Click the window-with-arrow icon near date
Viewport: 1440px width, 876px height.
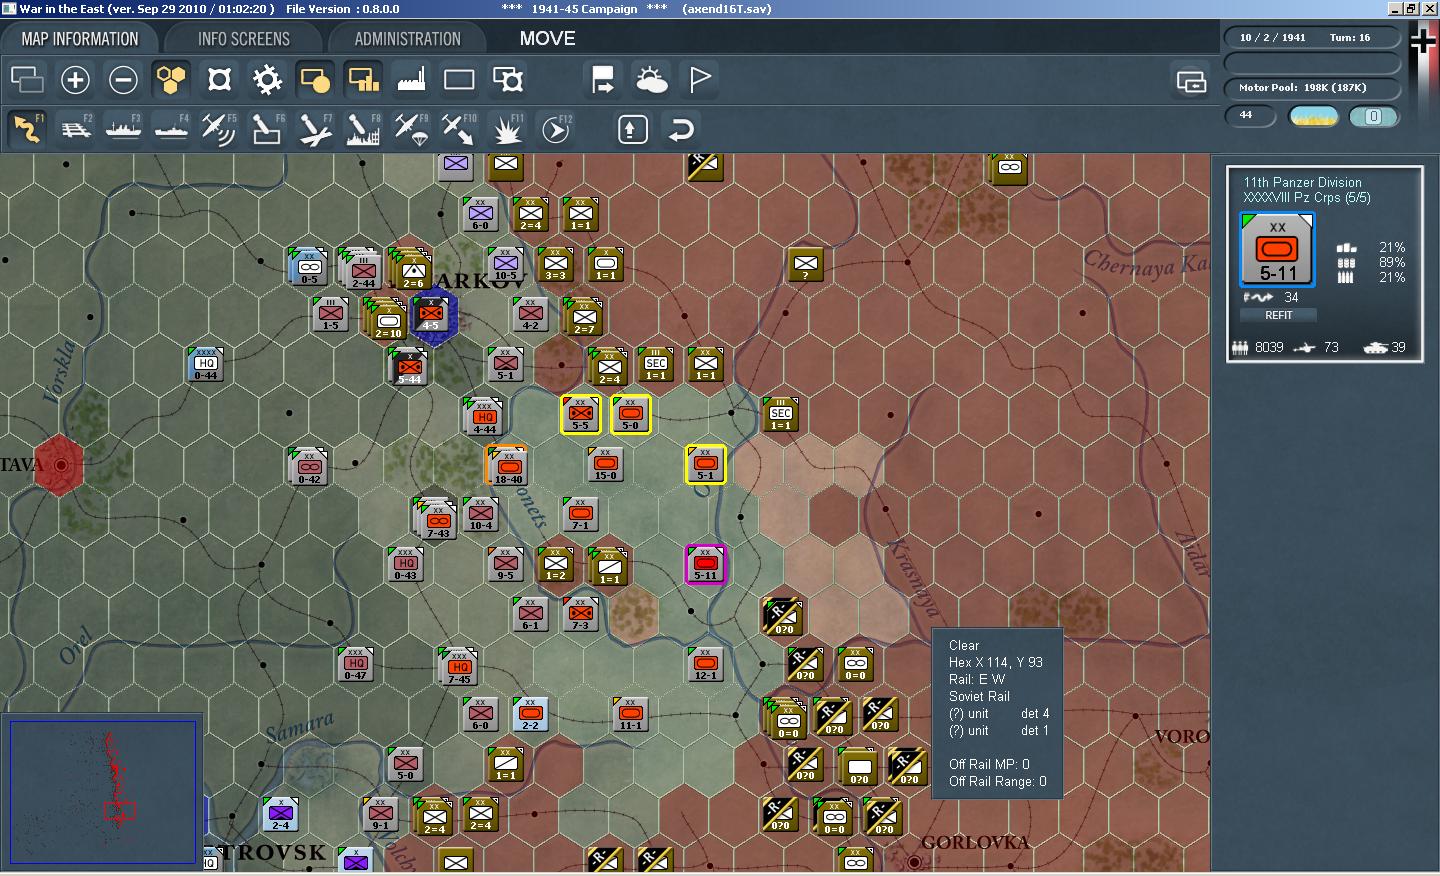[x=1191, y=81]
